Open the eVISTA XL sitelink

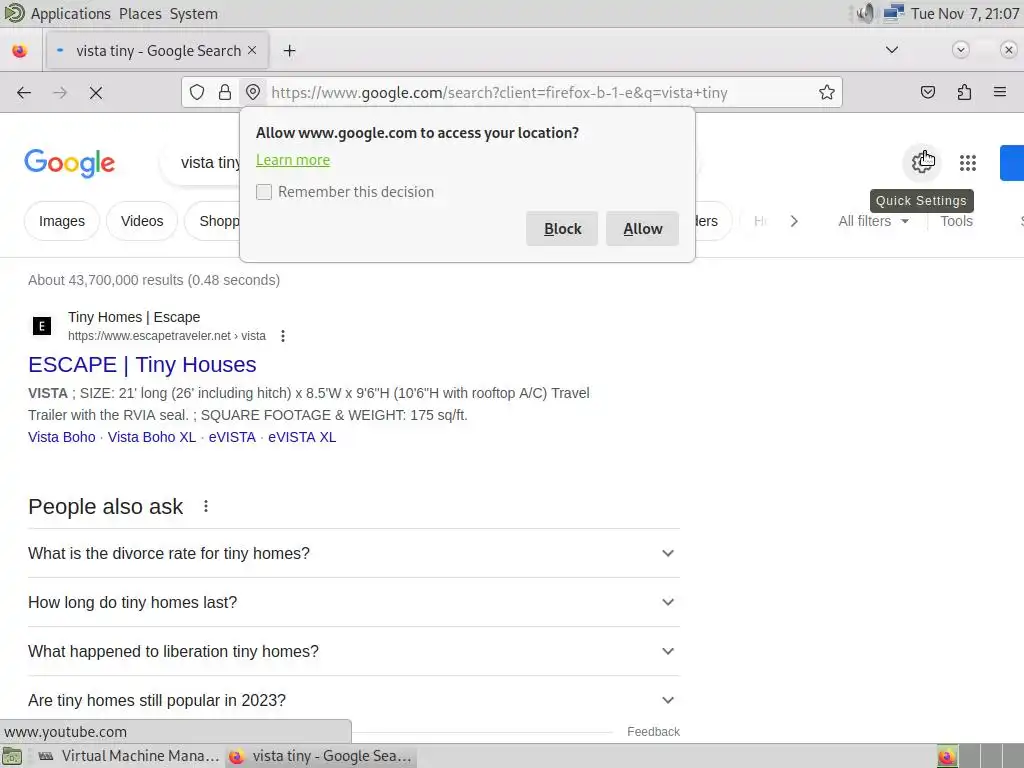tap(302, 437)
